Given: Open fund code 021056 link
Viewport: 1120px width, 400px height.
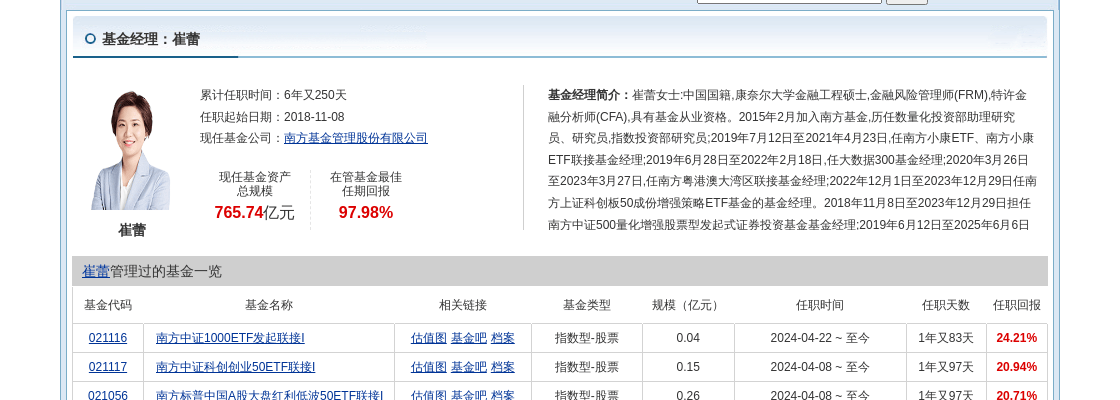Looking at the screenshot, I should point(108,395).
